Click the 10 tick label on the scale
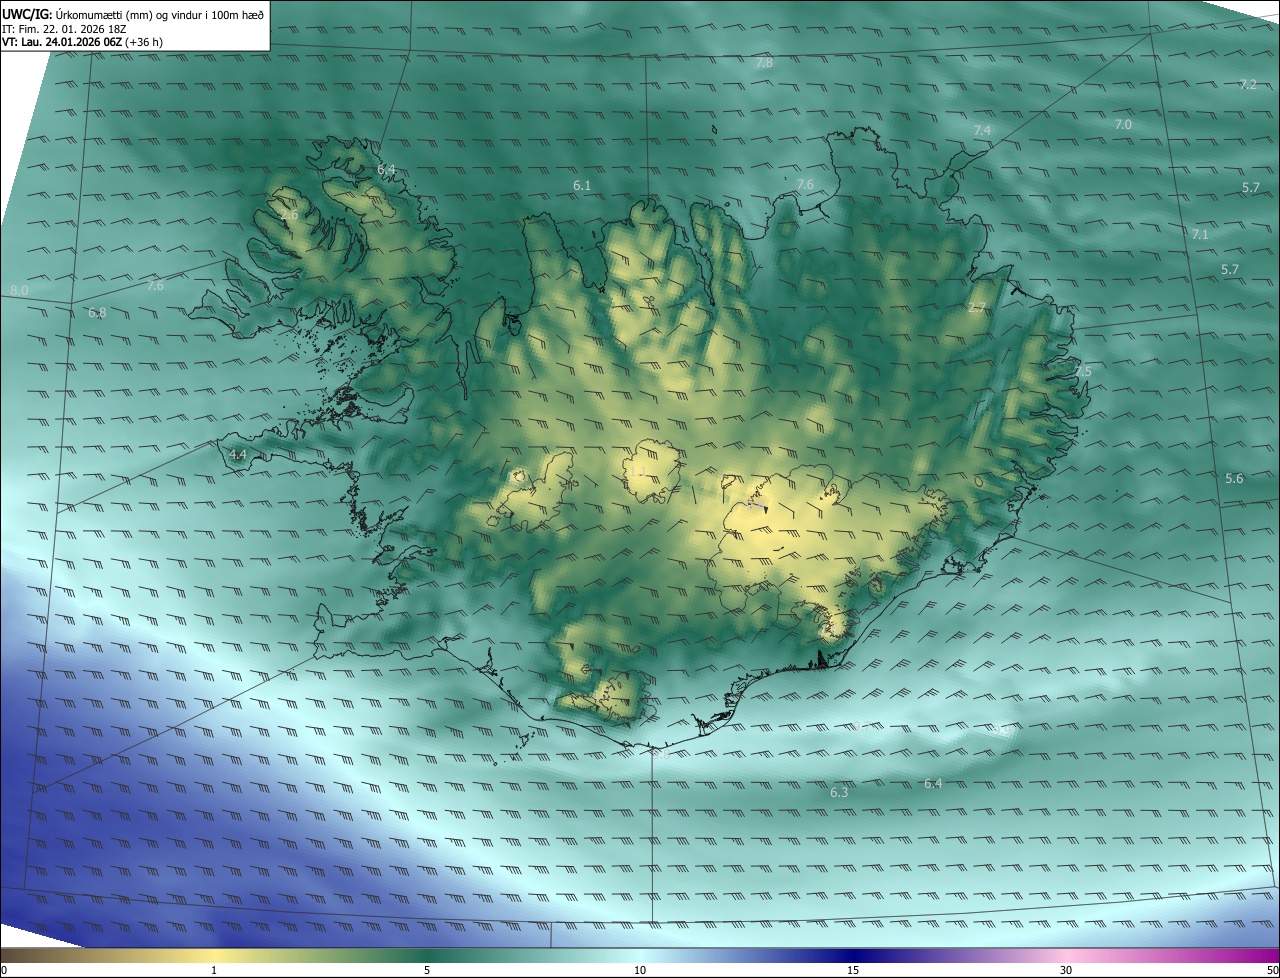This screenshot has width=1280, height=978. [x=640, y=970]
